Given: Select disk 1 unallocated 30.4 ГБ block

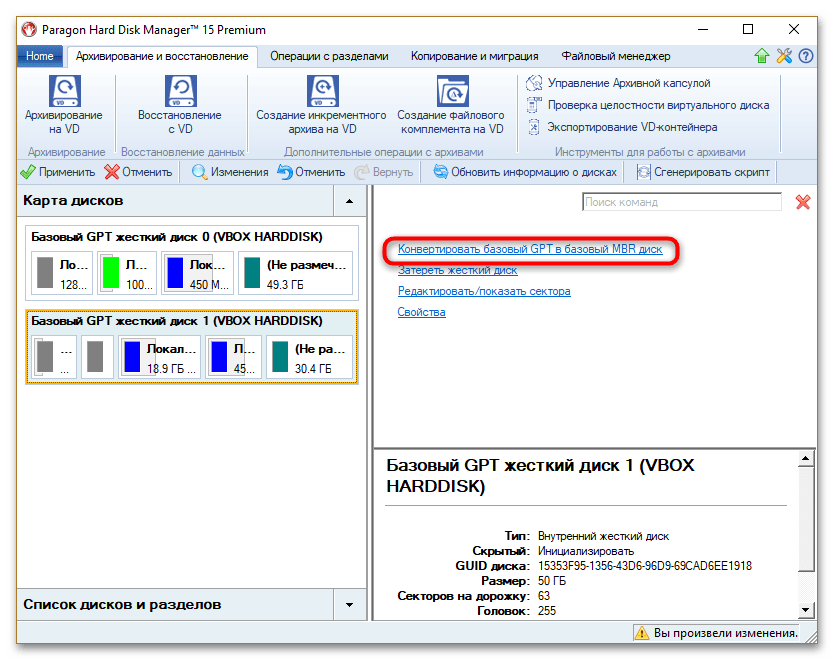Looking at the screenshot, I should click(310, 357).
